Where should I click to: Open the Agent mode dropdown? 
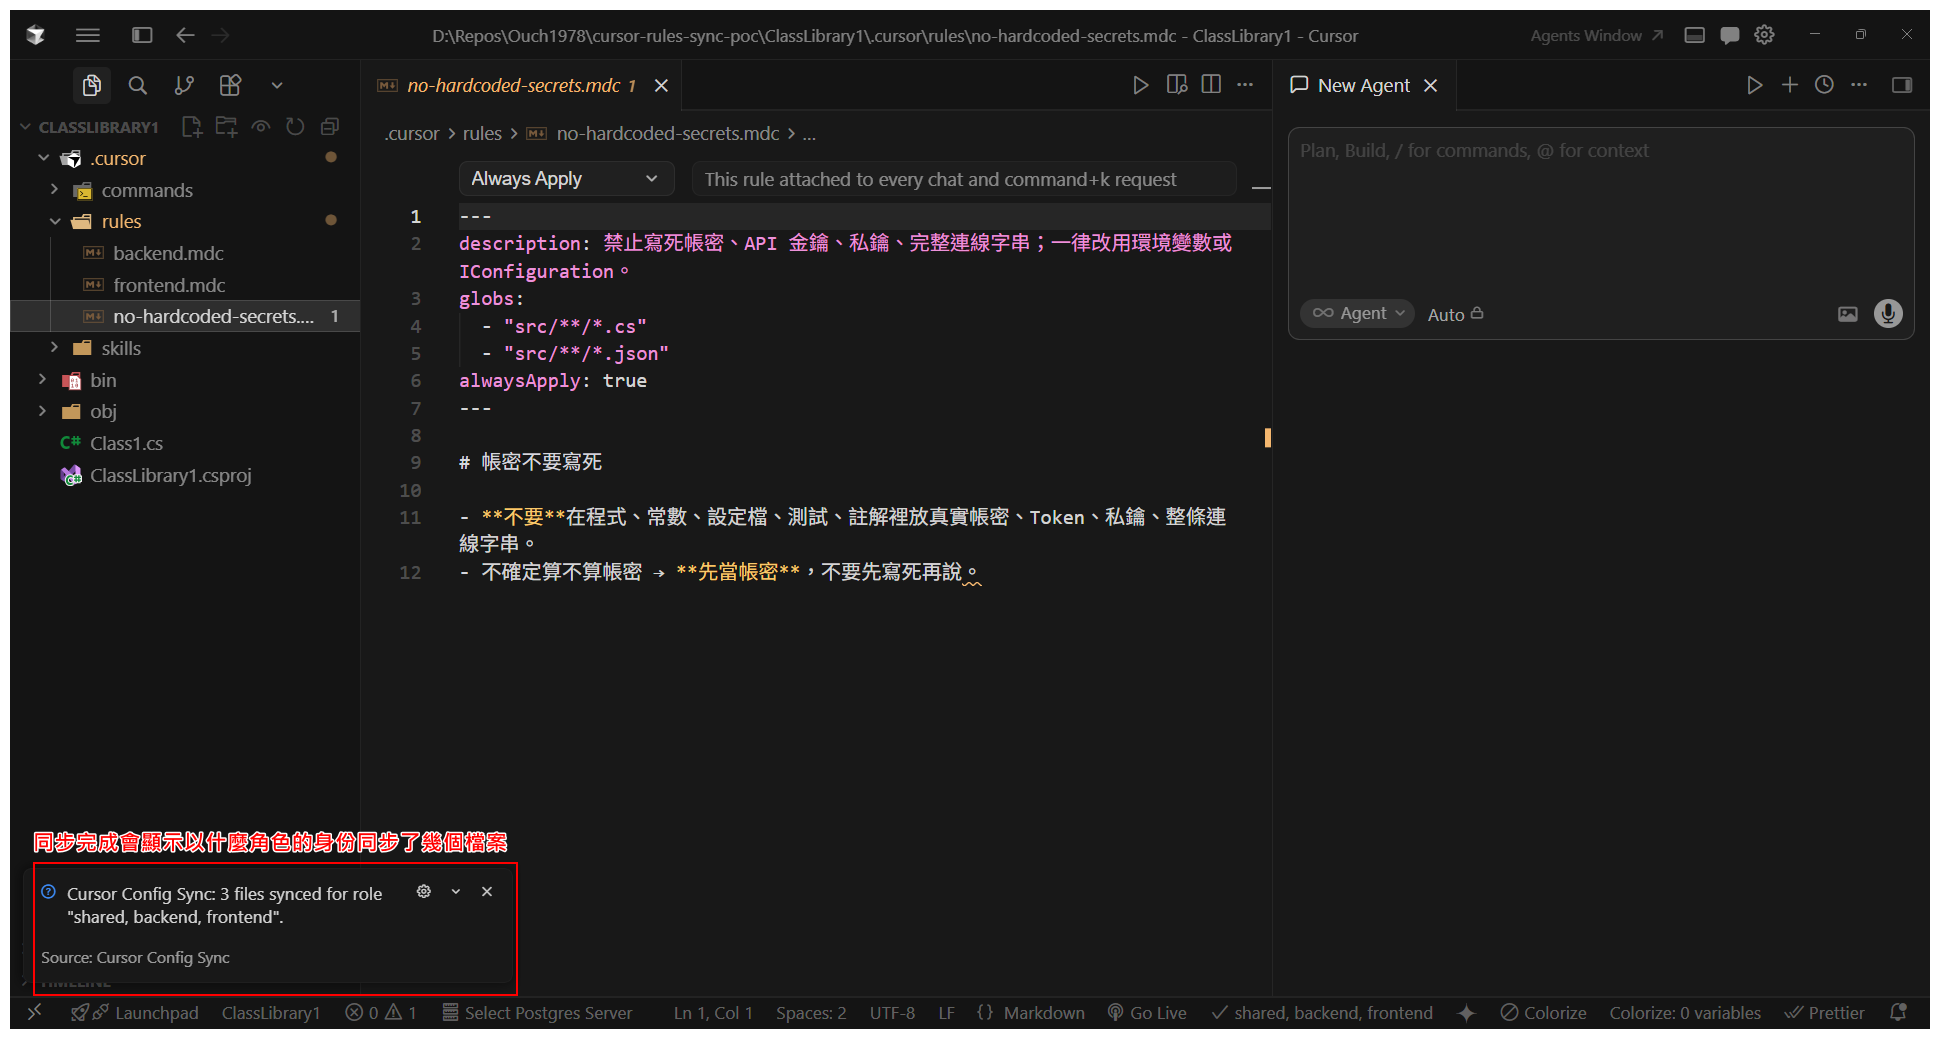click(1357, 314)
